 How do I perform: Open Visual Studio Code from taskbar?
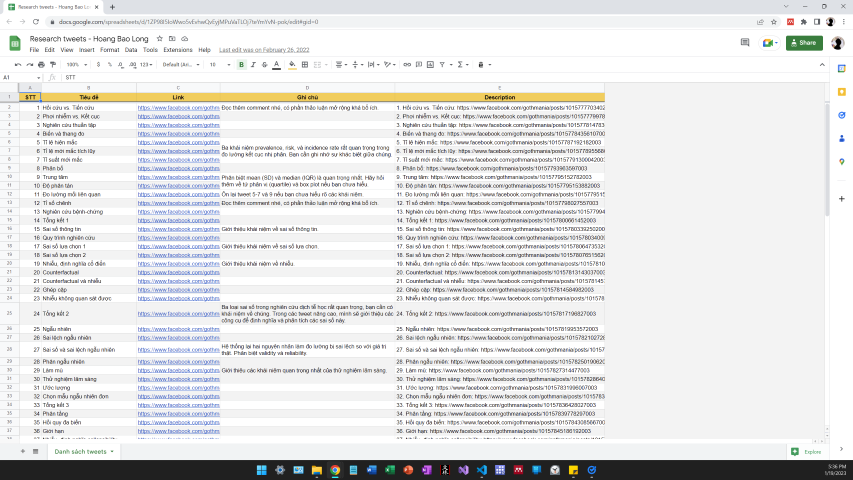point(481,470)
